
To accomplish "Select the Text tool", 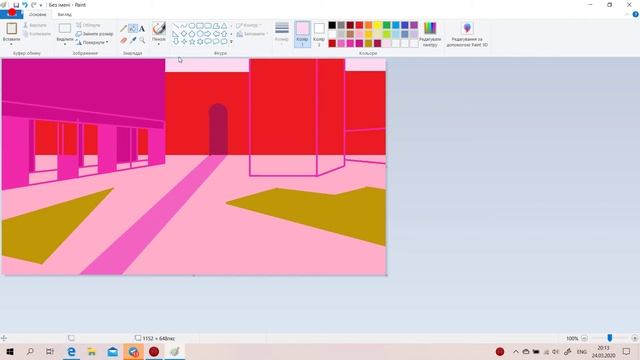I will [142, 29].
